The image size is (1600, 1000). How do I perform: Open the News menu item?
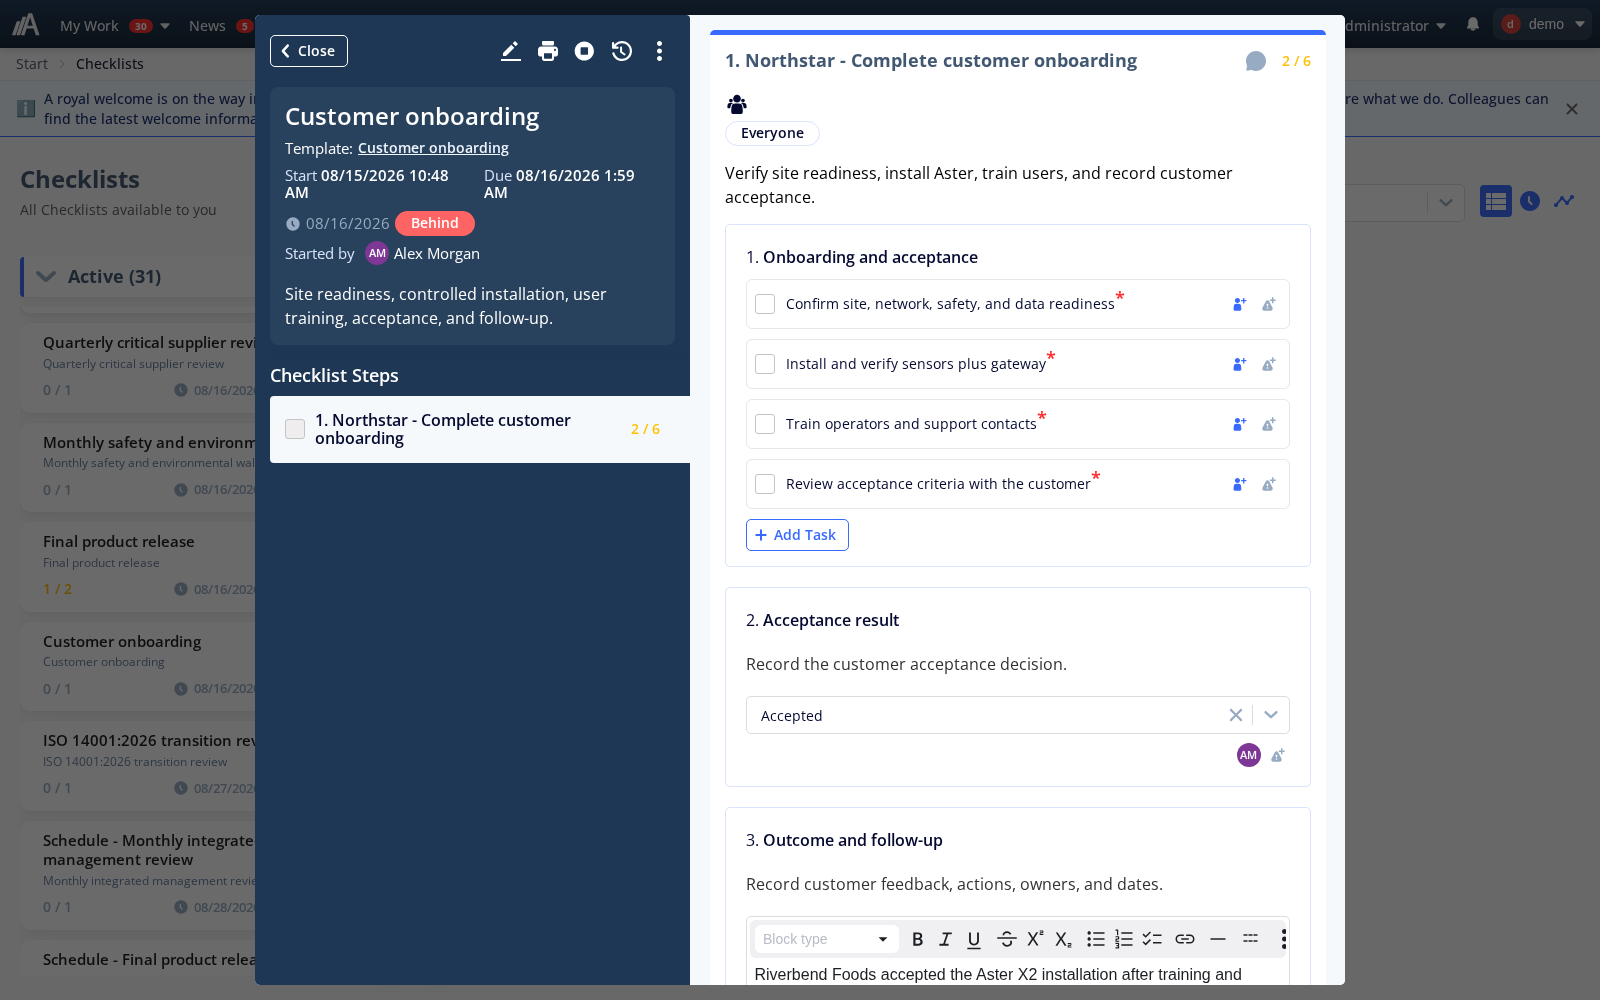(x=207, y=26)
